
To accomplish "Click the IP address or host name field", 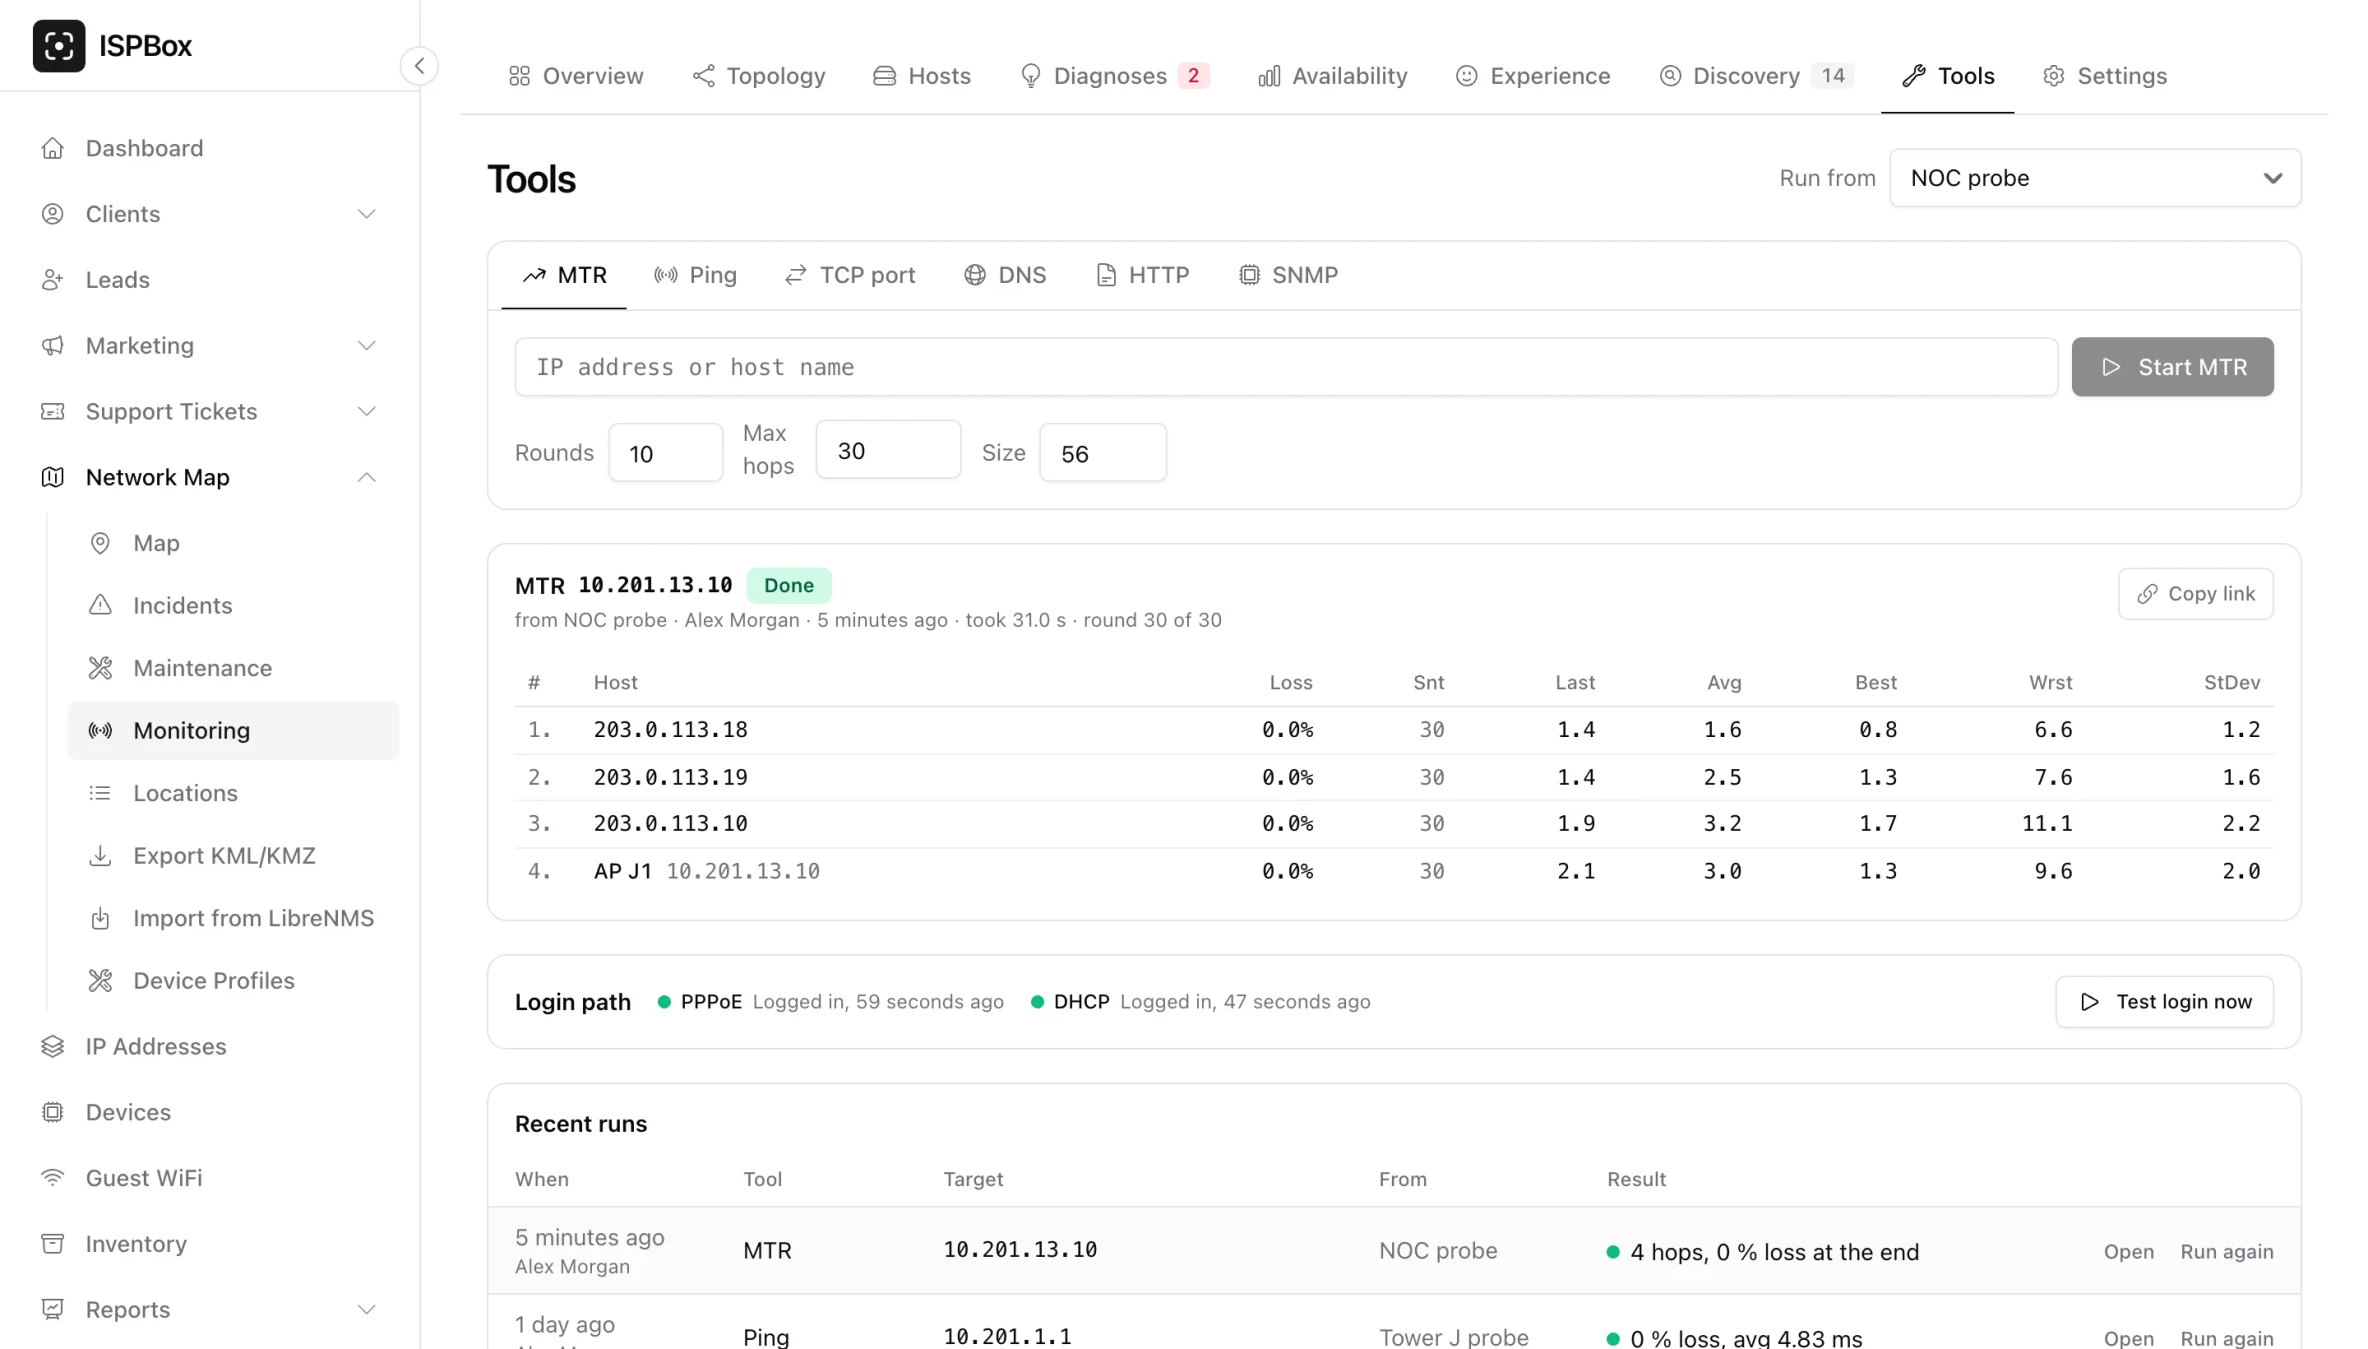I will (1286, 367).
